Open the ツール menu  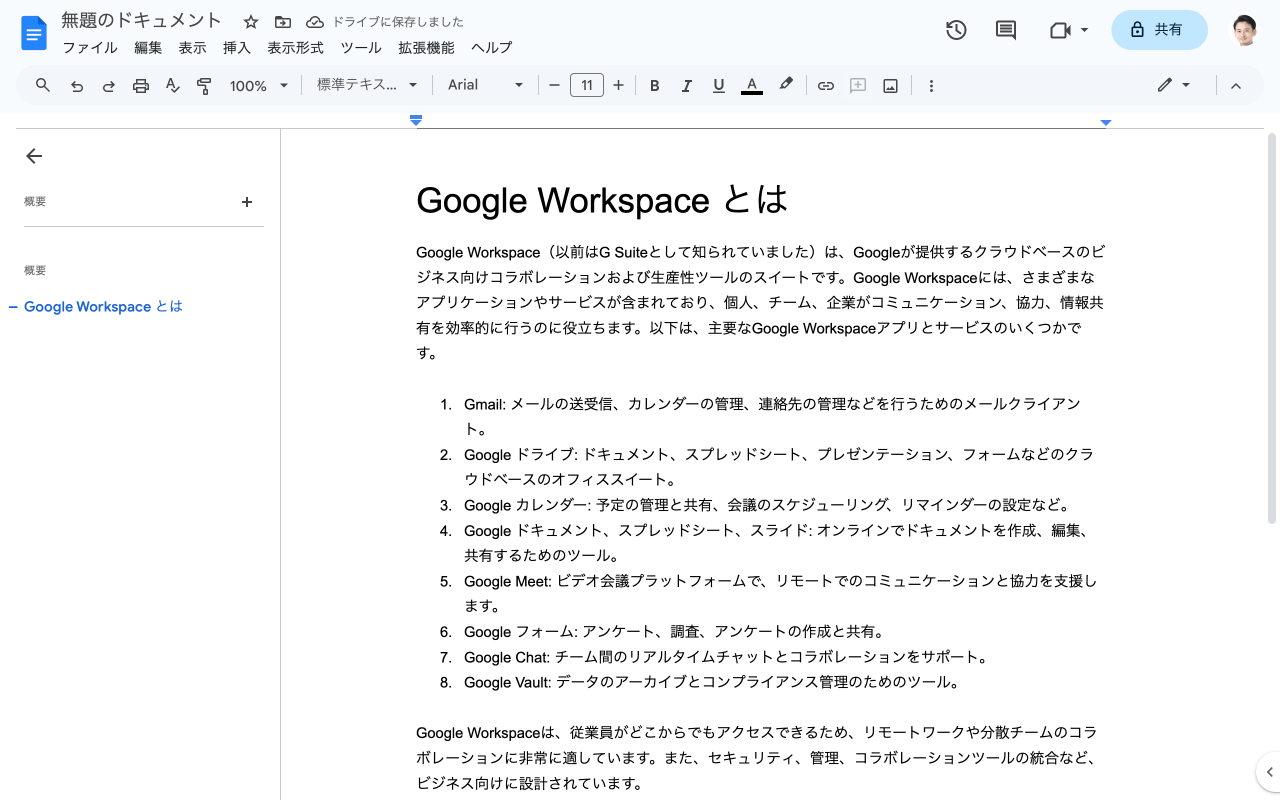tap(361, 47)
